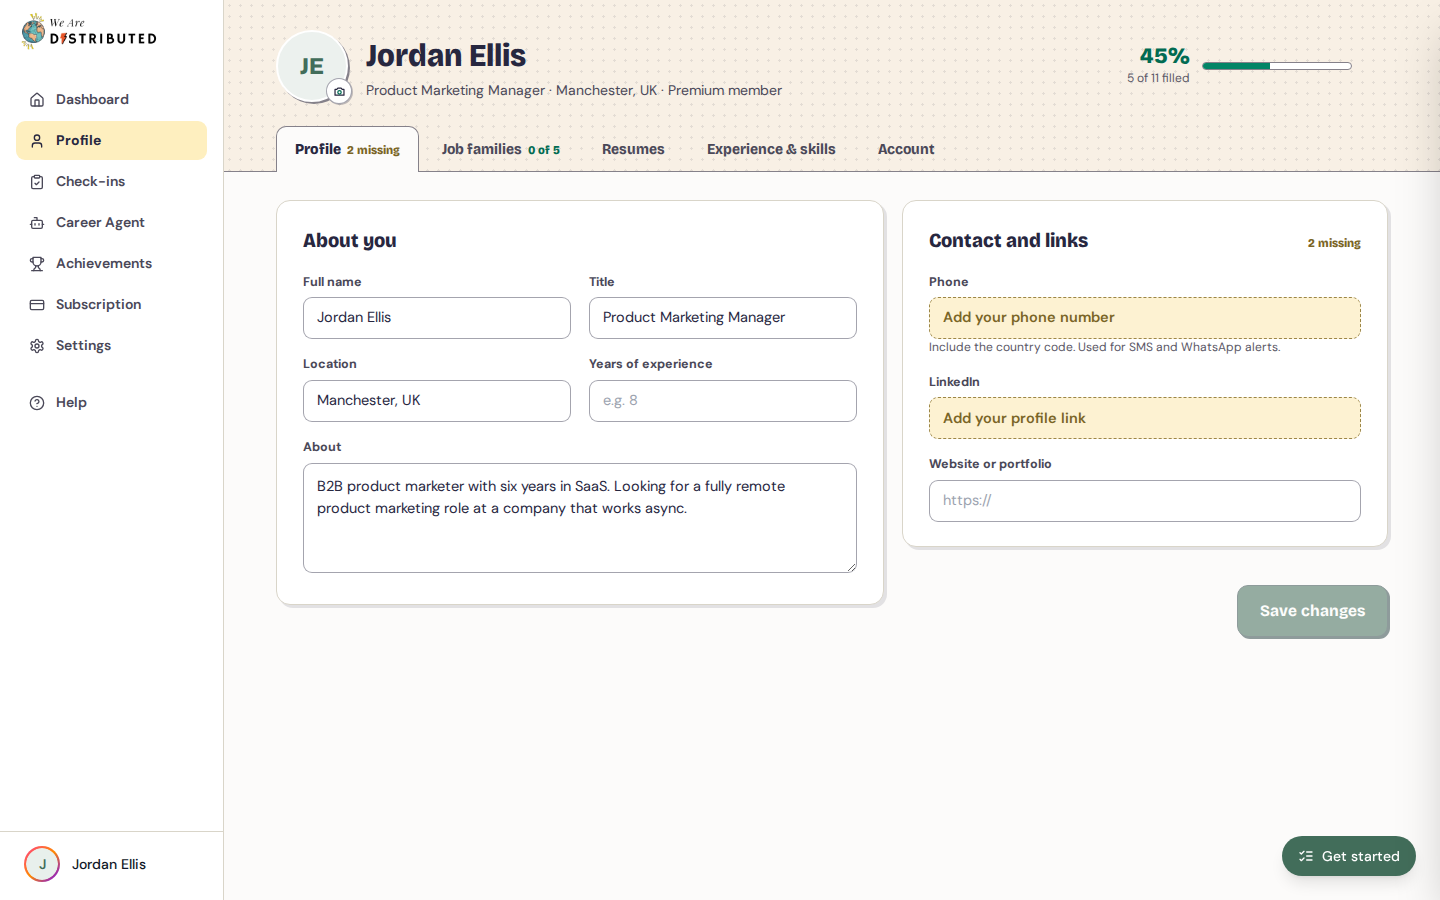
Task: Switch to the Job families tab
Action: [501, 149]
